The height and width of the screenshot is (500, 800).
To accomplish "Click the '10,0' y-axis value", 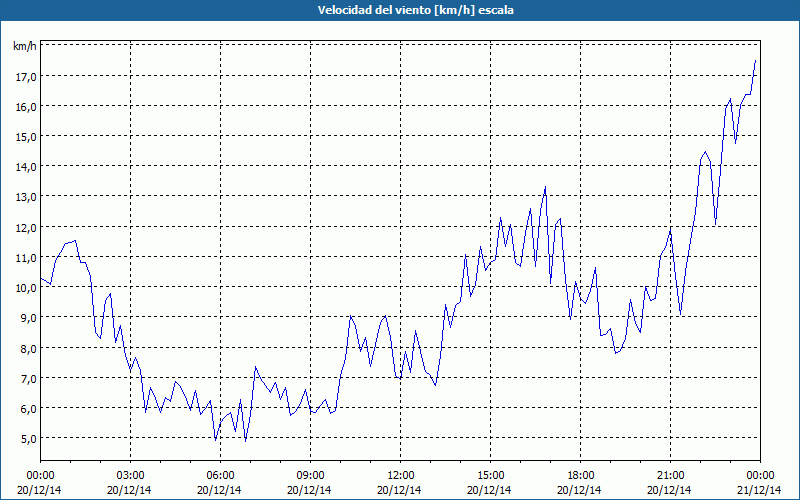I will click(26, 288).
